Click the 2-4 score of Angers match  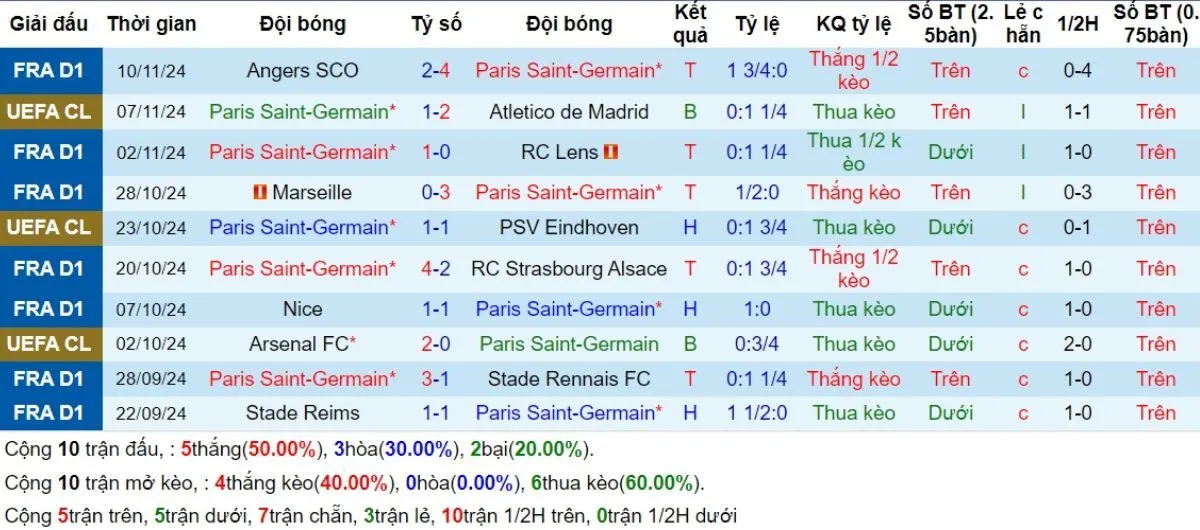point(436,71)
